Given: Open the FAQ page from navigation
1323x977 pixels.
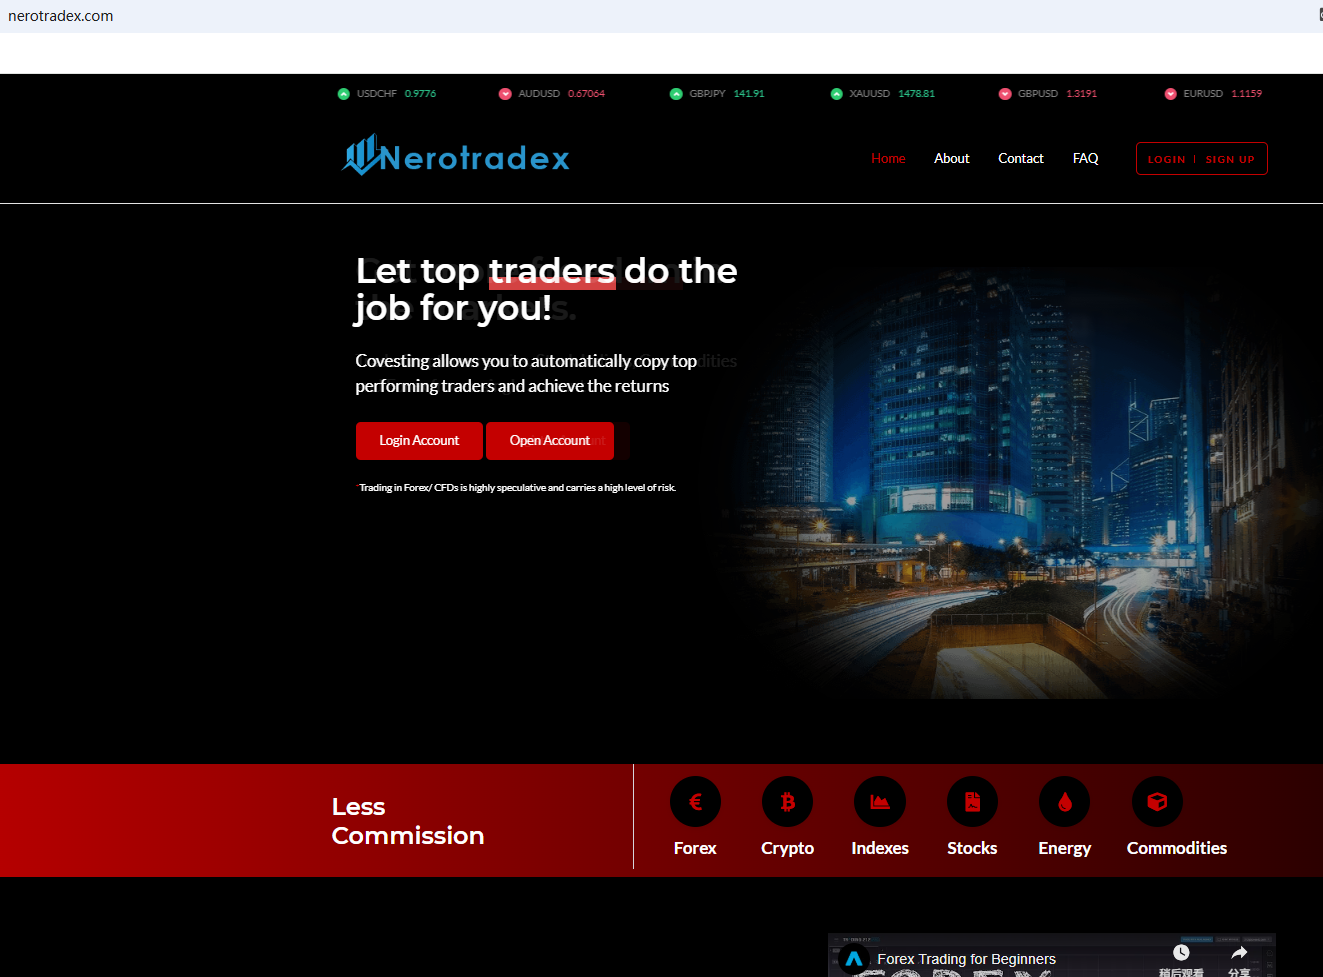Looking at the screenshot, I should [1086, 159].
